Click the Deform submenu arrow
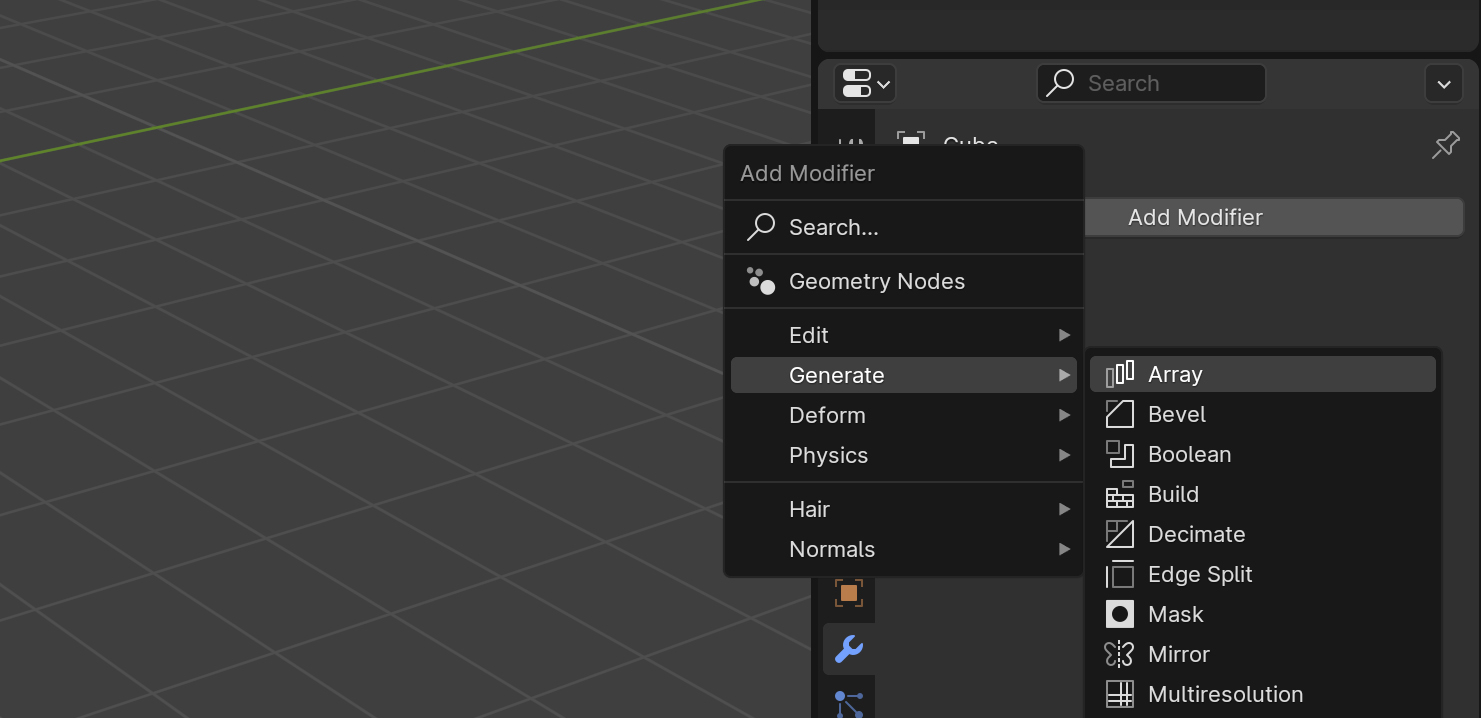1481x718 pixels. [x=1065, y=415]
